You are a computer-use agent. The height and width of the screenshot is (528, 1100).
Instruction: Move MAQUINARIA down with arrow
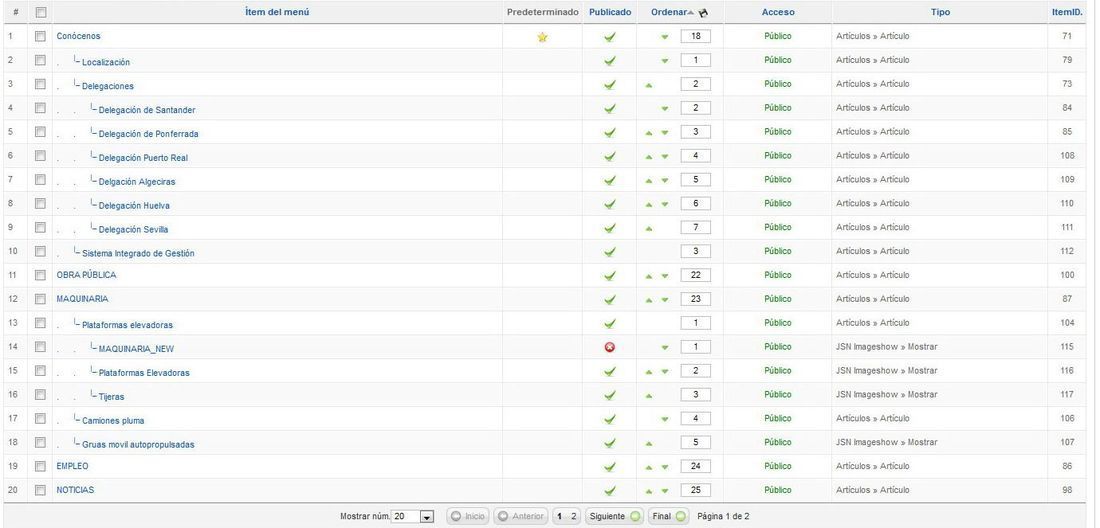[x=664, y=299]
